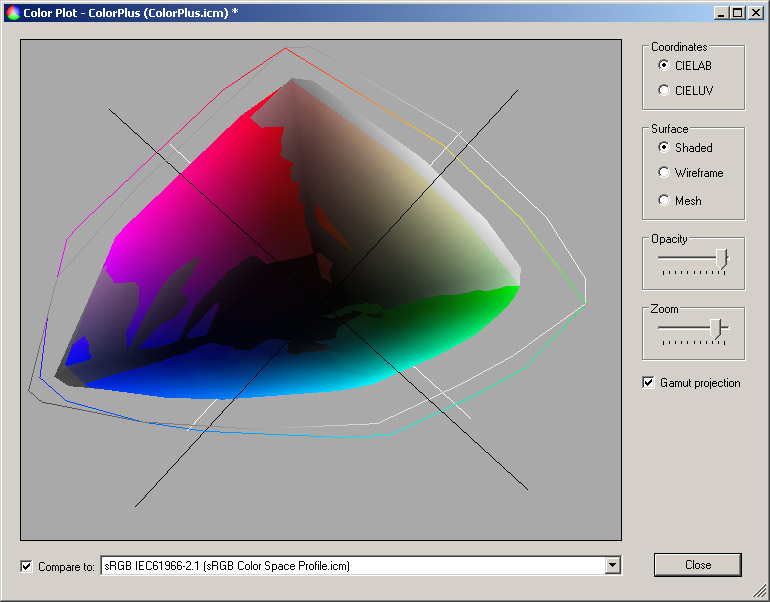770x602 pixels.
Task: Click the Opacity slider track
Action: pos(693,257)
